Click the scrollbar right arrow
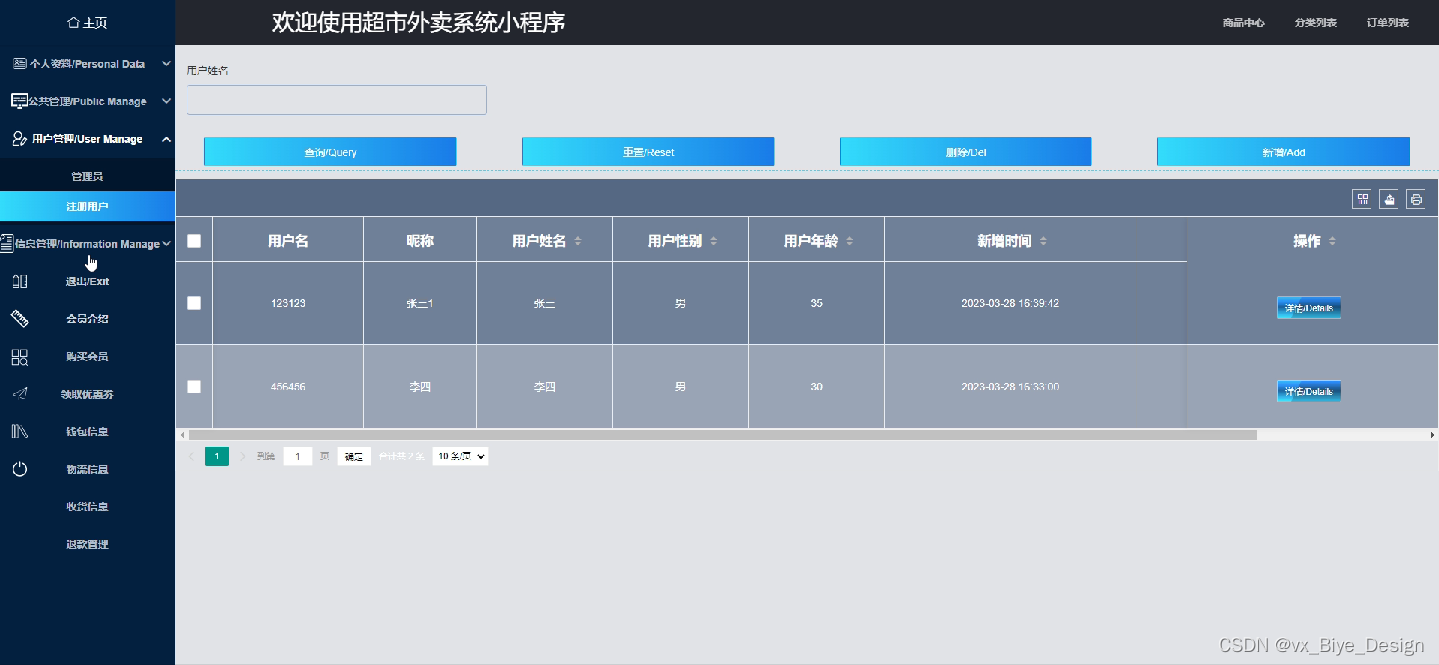The height and width of the screenshot is (665, 1439). click(x=1432, y=435)
